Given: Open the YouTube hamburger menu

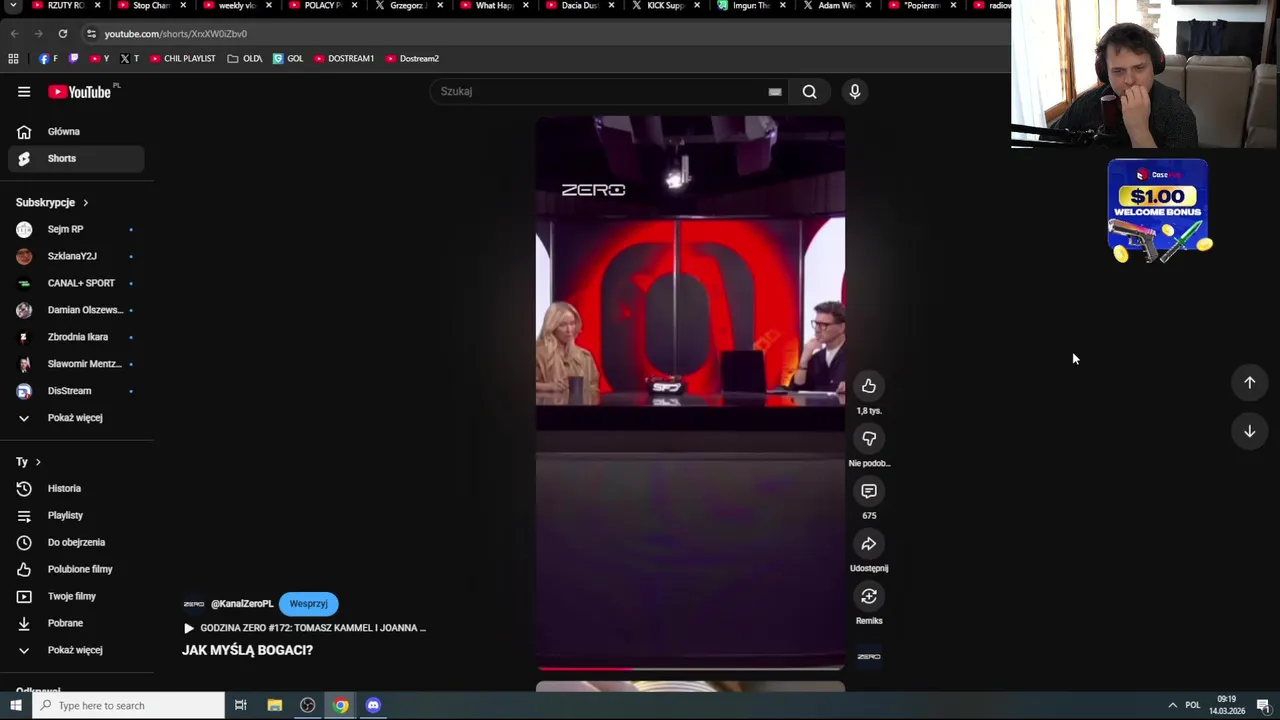Looking at the screenshot, I should [24, 91].
